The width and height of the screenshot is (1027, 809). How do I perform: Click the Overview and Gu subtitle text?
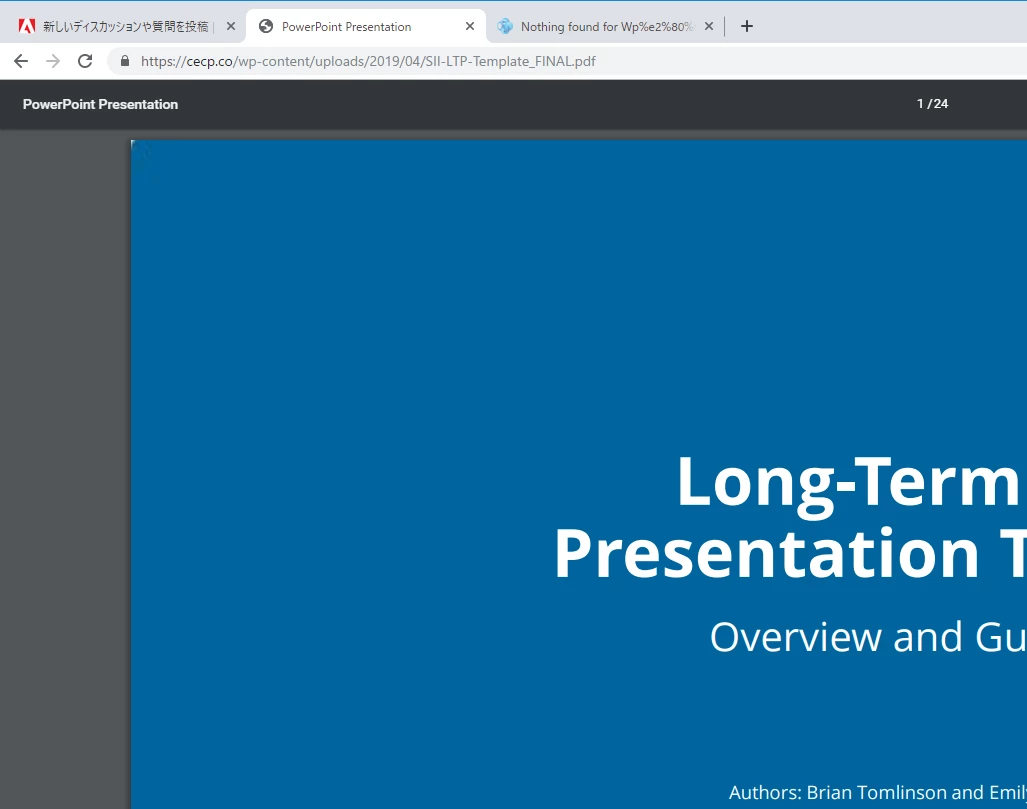pos(868,637)
